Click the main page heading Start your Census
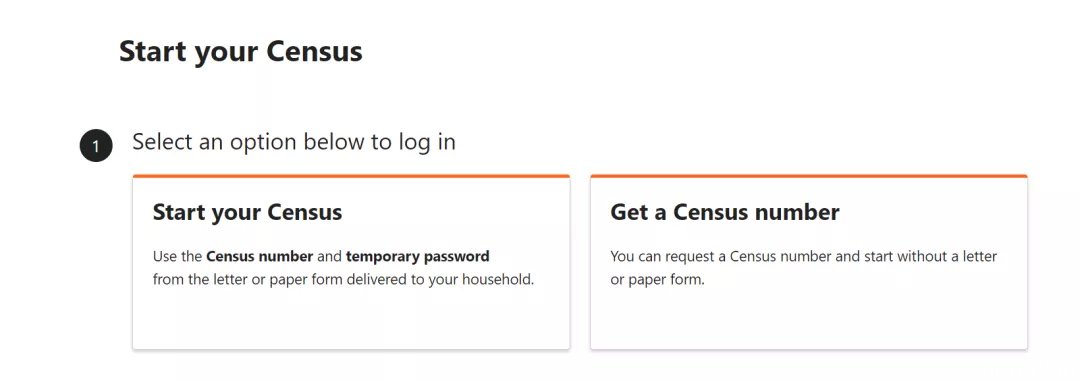 (241, 52)
